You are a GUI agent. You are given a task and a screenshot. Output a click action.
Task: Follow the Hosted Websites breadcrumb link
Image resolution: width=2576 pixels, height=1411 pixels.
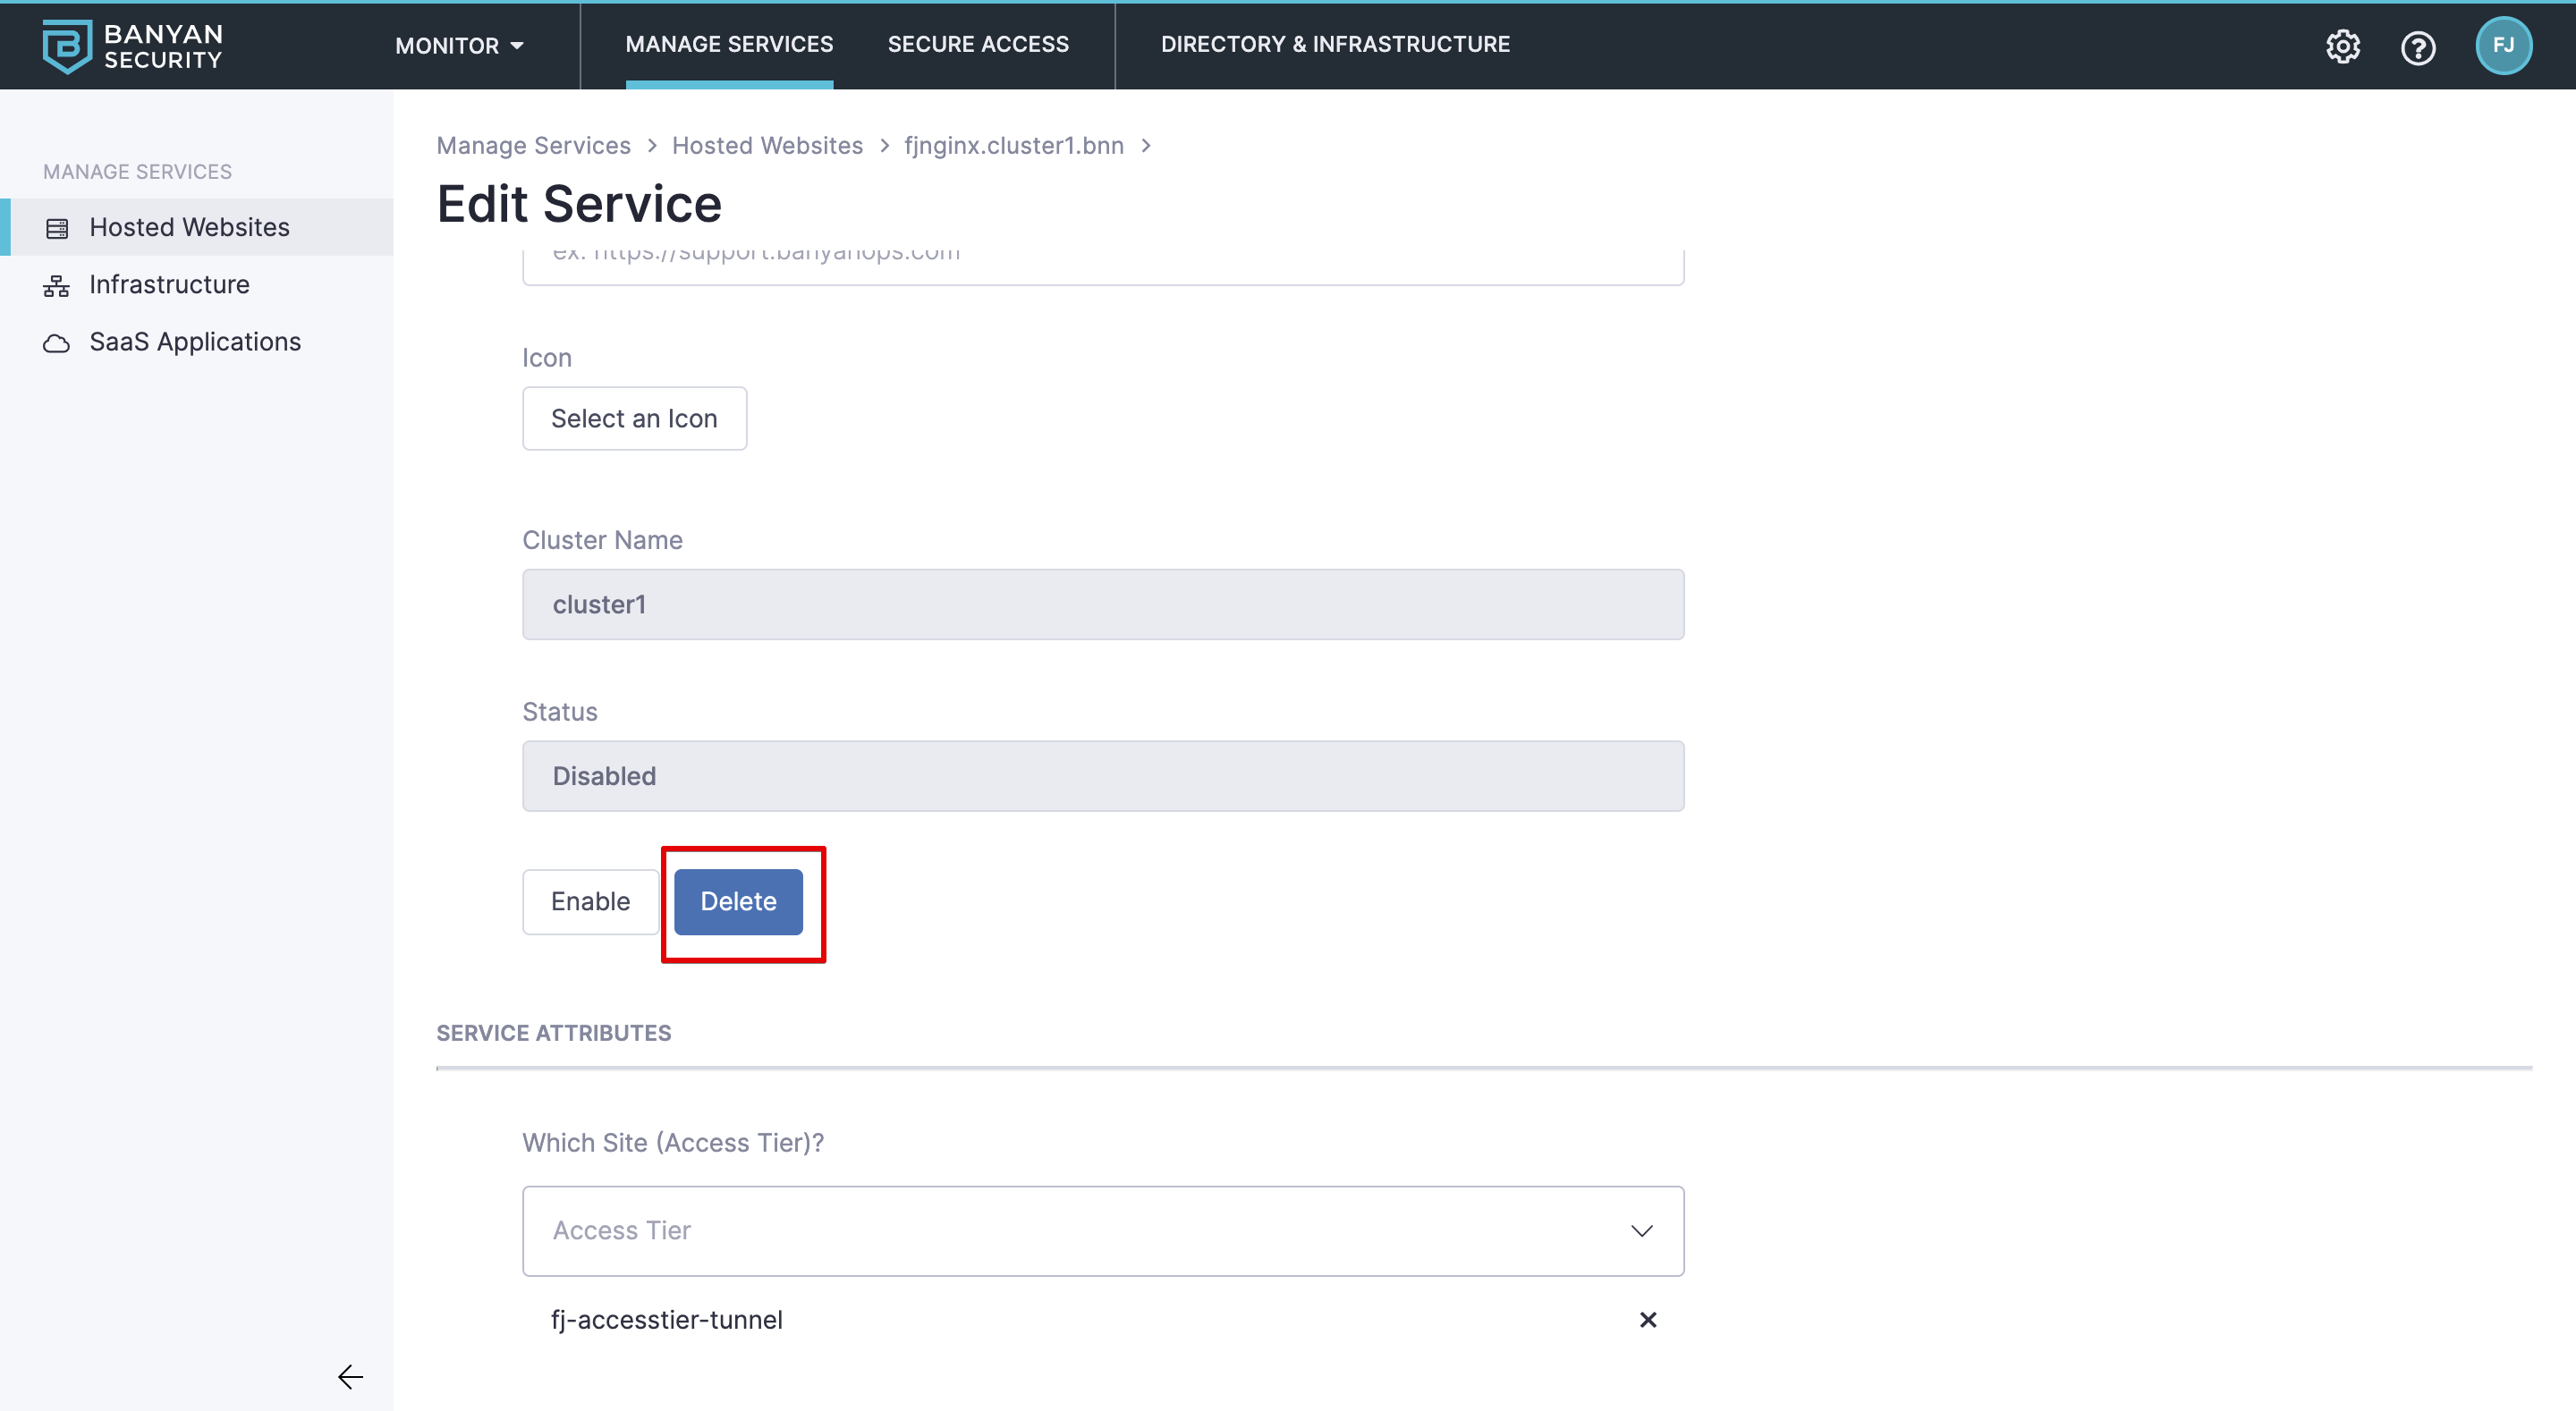pos(766,146)
